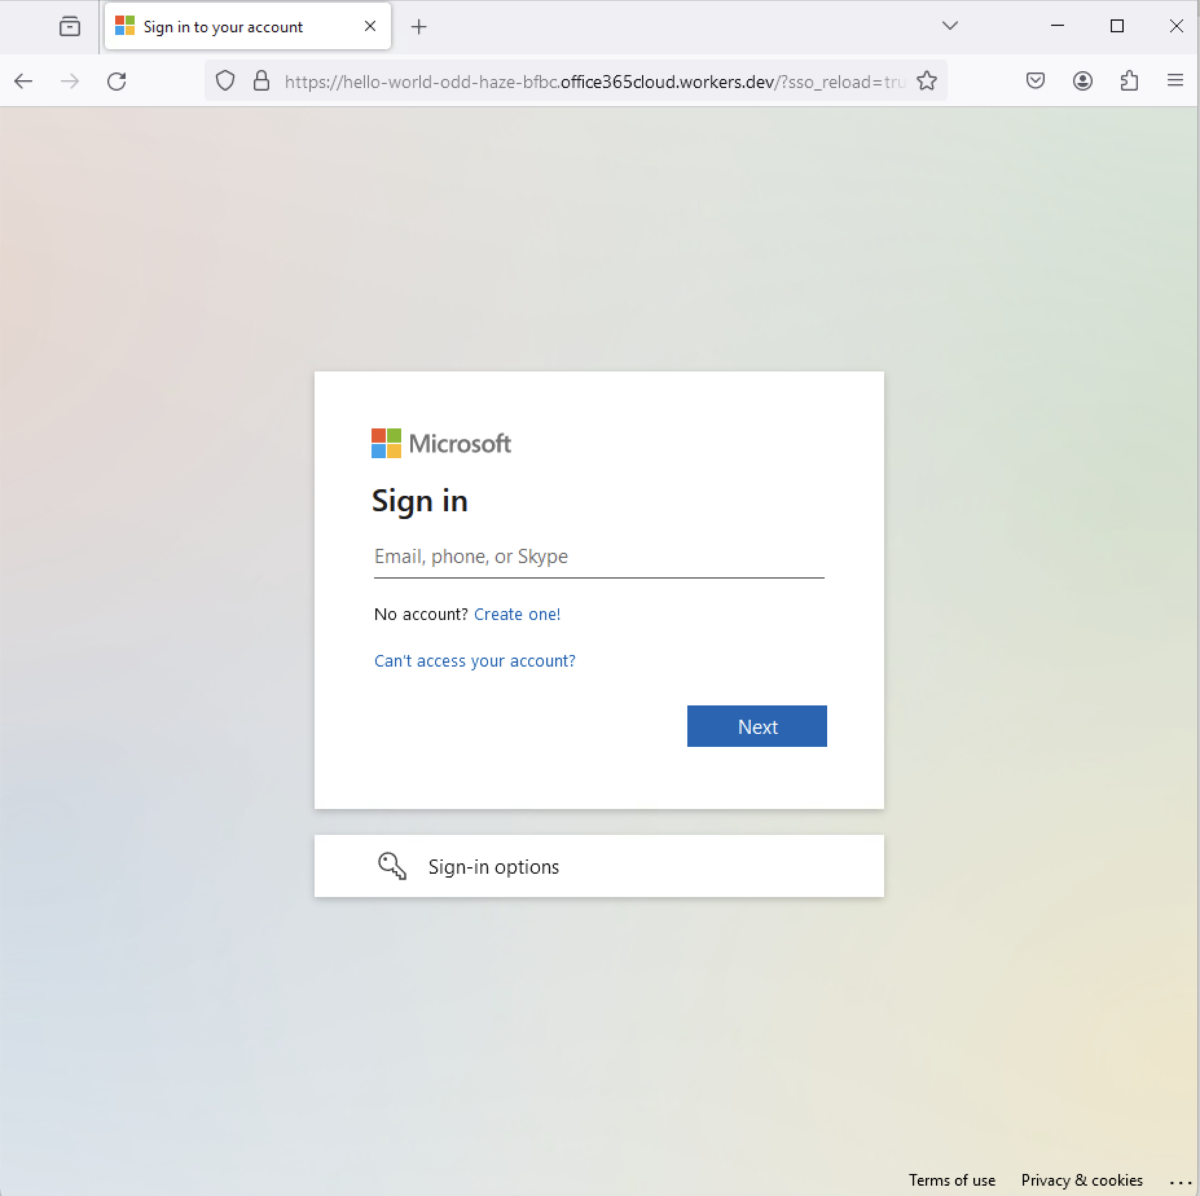The width and height of the screenshot is (1200, 1196).
Task: Open the Firefox account icon
Action: coord(1083,81)
